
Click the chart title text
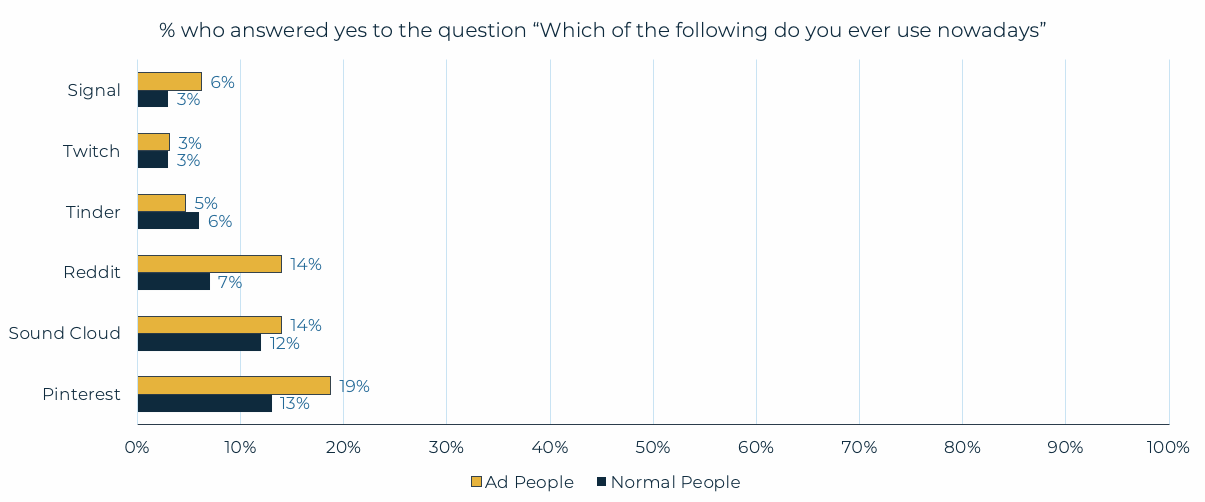pos(602,30)
